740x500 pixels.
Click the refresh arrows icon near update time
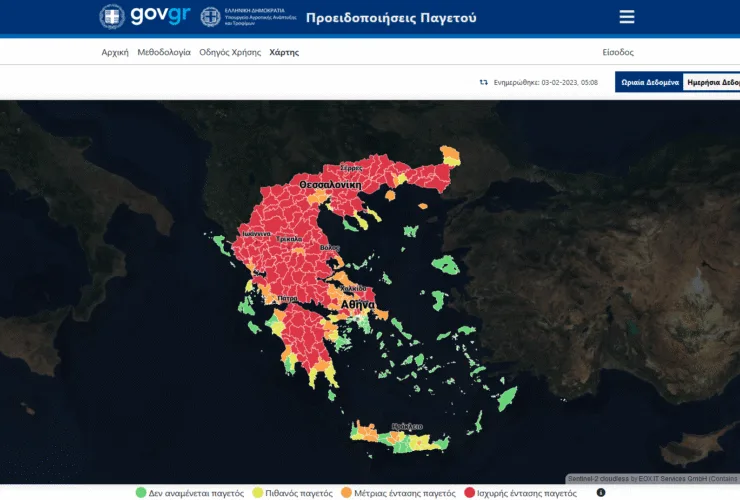click(x=484, y=82)
